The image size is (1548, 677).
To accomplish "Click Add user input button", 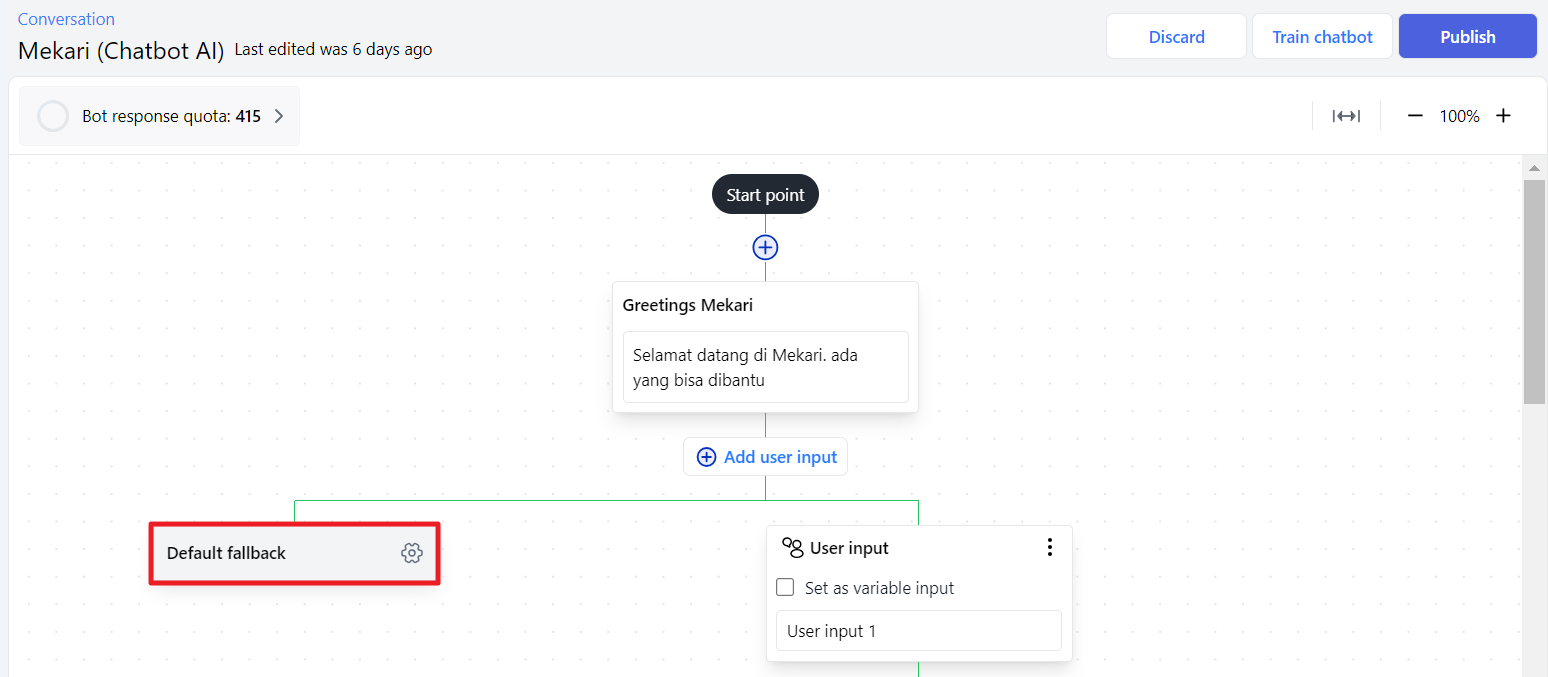I will point(765,457).
